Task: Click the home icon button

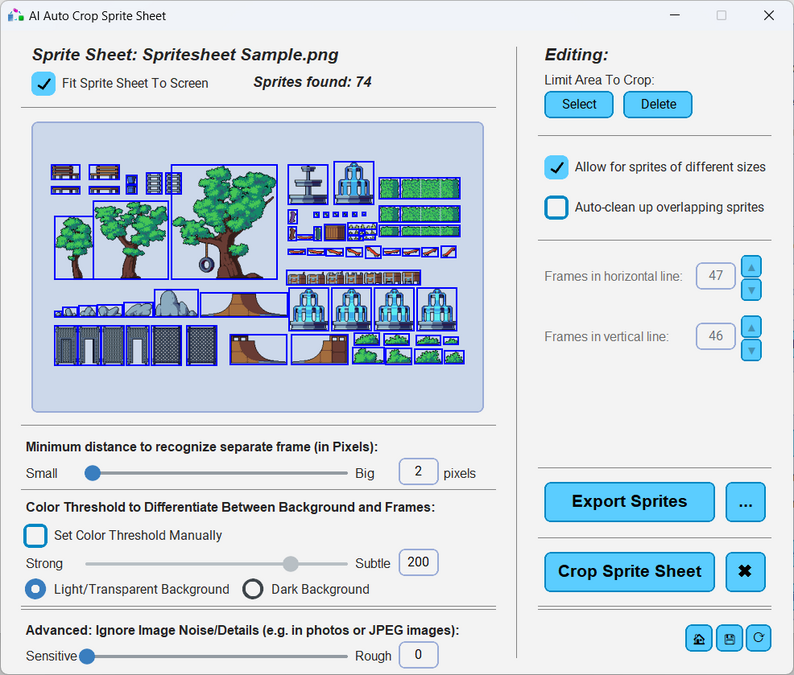Action: 699,638
